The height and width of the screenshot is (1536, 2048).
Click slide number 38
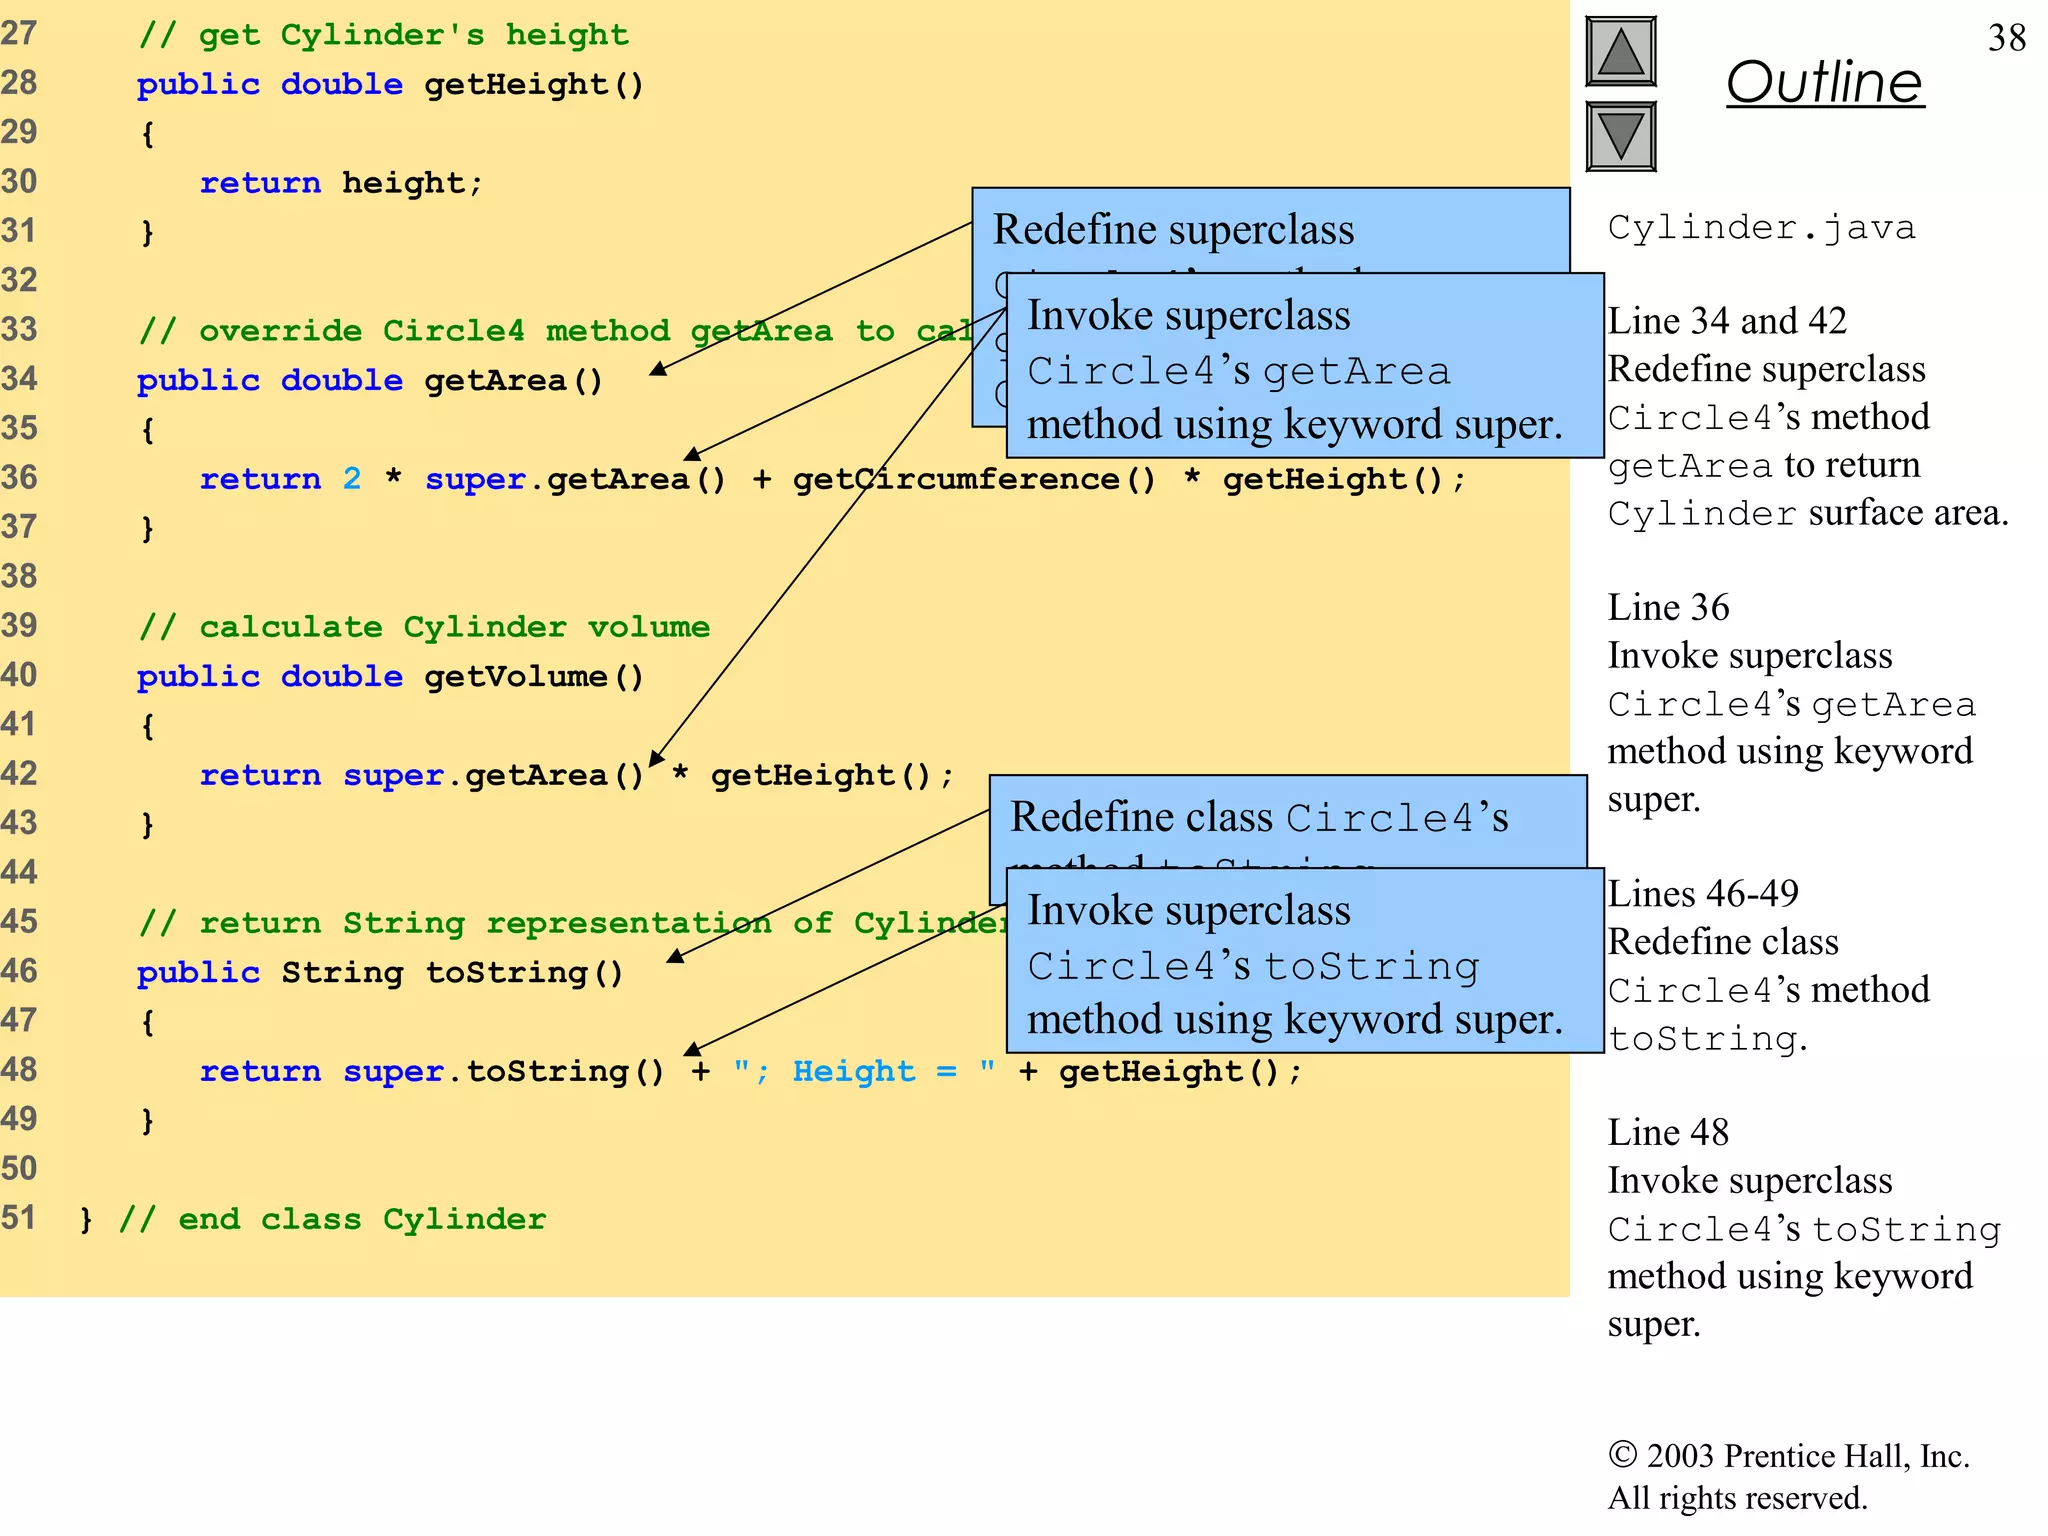click(x=2006, y=38)
